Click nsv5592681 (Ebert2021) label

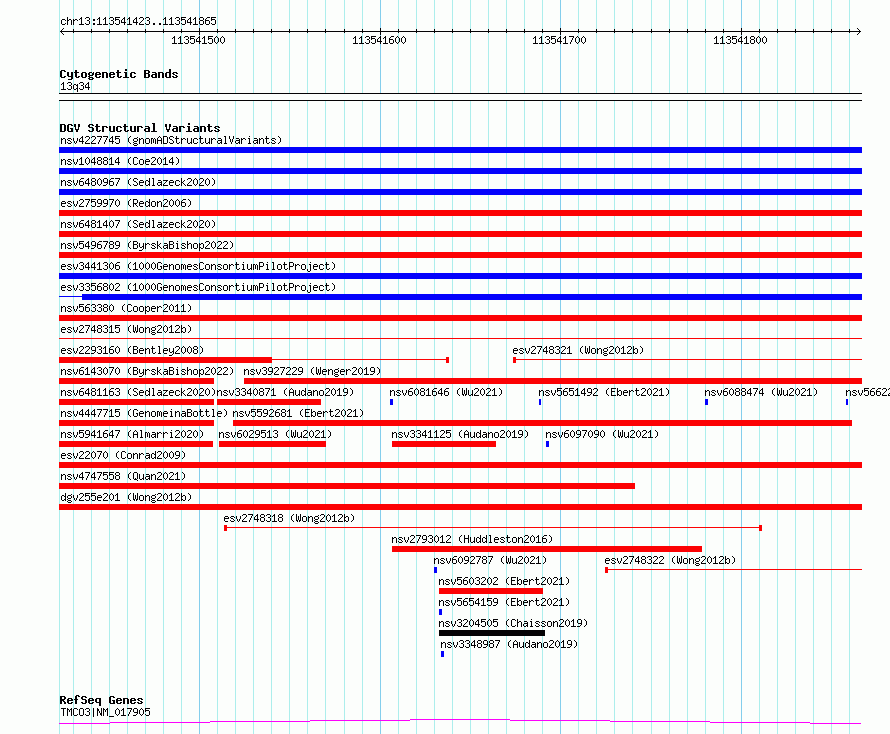coord(298,413)
